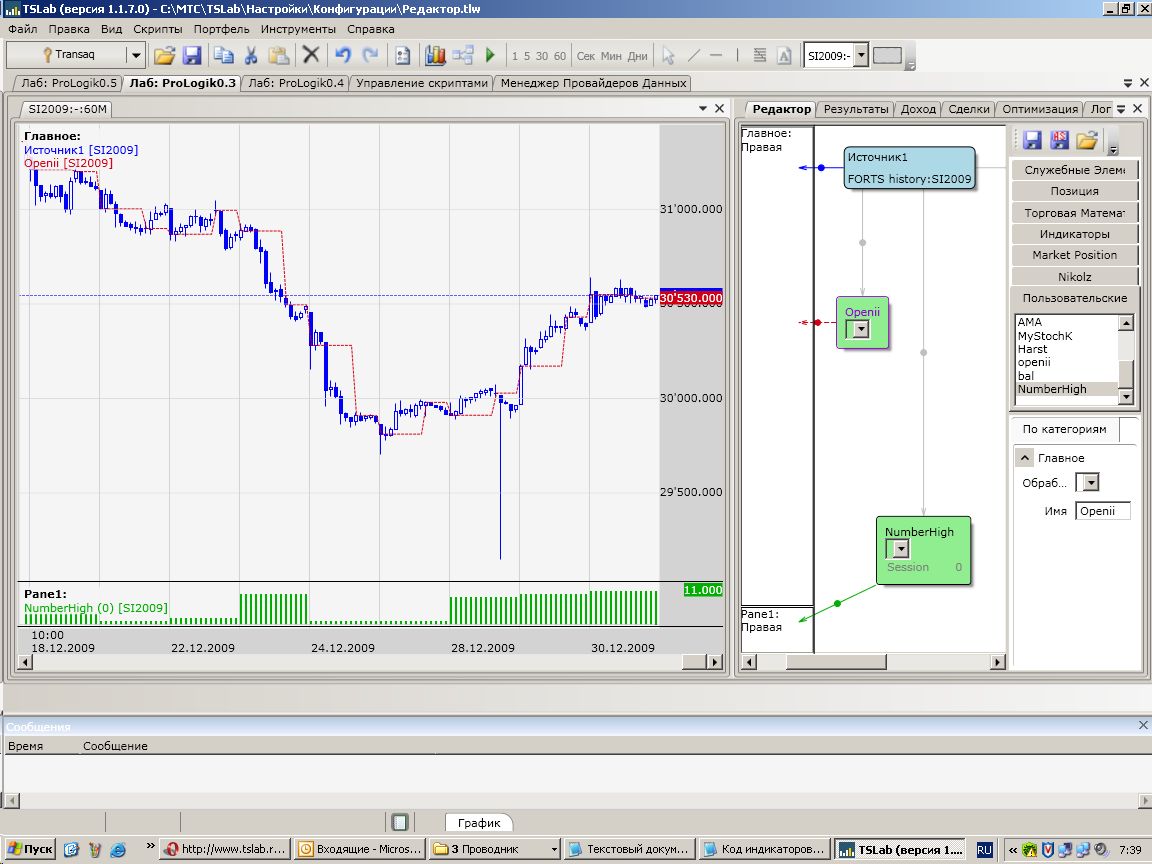The width and height of the screenshot is (1152, 864).
Task: Switch to the Результаты tab
Action: (x=855, y=109)
